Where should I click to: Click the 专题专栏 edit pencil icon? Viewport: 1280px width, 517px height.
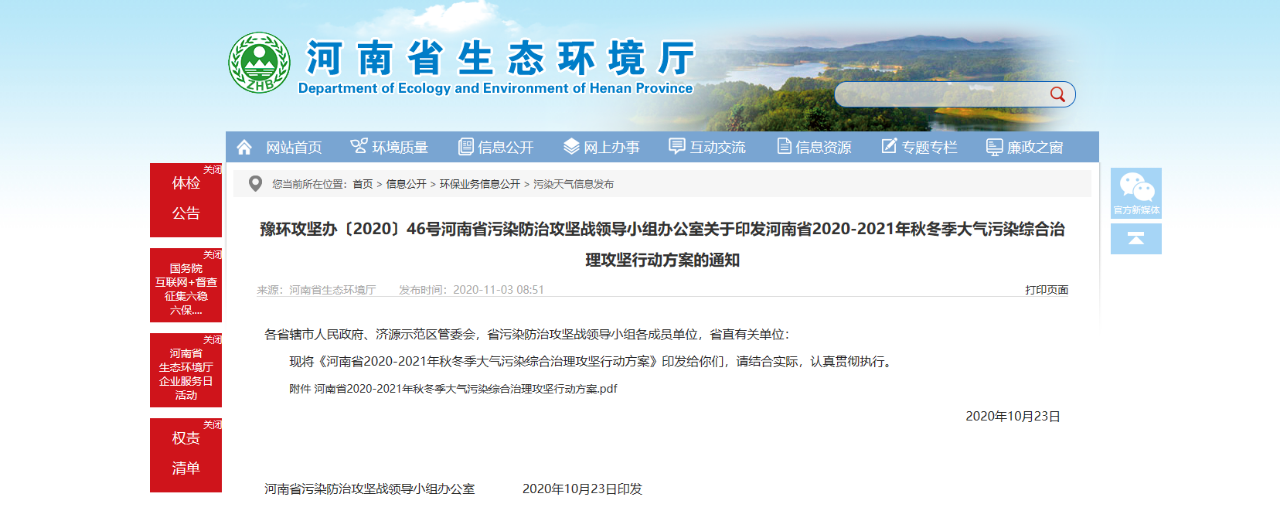[x=889, y=147]
